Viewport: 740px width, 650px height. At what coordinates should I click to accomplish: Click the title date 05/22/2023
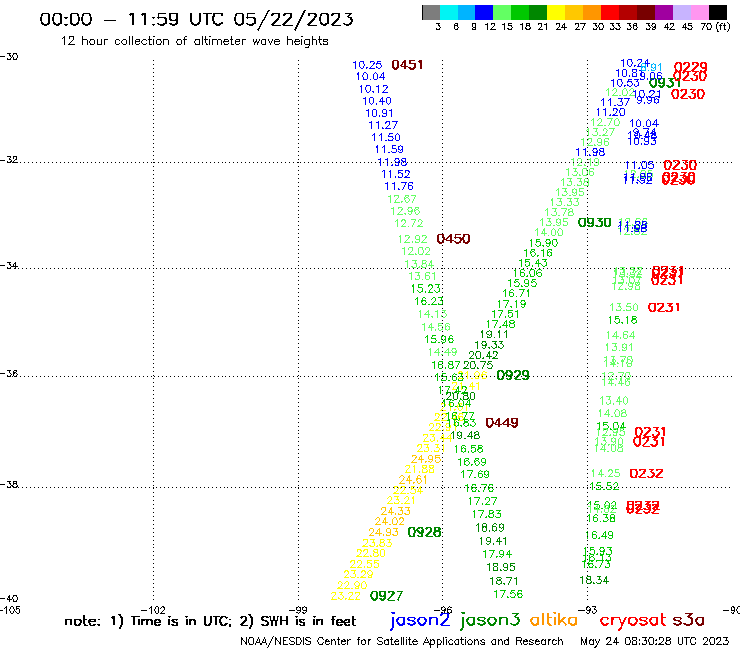[293, 19]
